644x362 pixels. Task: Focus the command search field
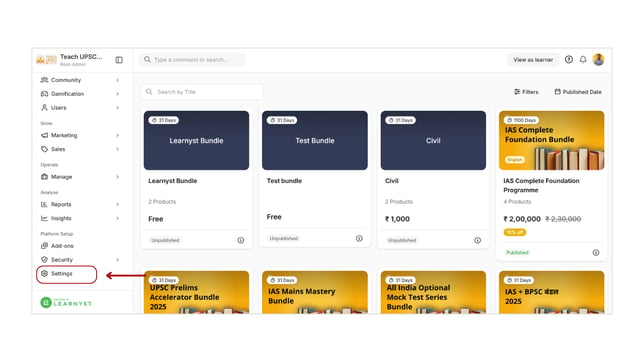[192, 60]
